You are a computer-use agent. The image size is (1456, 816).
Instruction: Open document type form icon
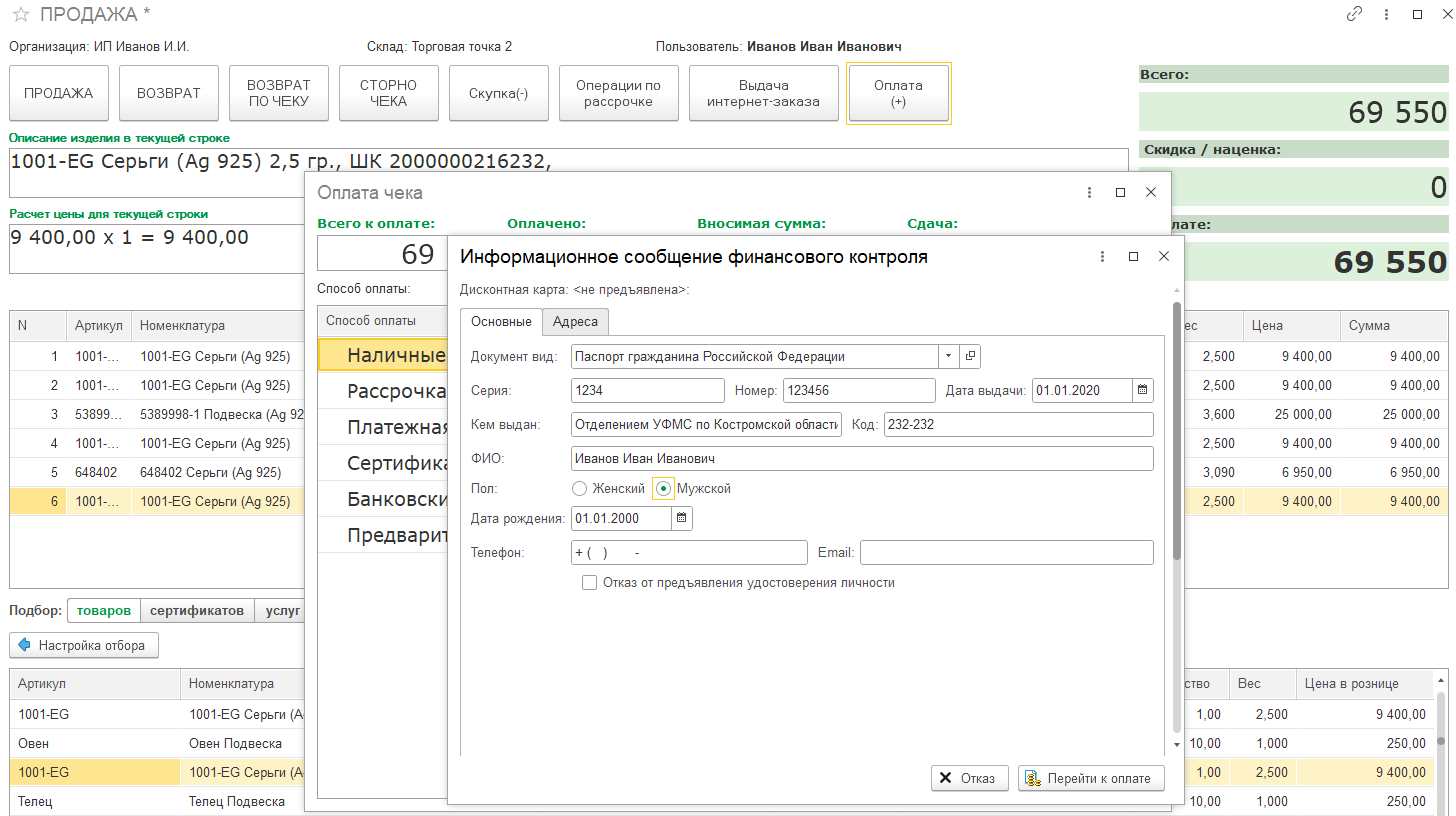[970, 356]
